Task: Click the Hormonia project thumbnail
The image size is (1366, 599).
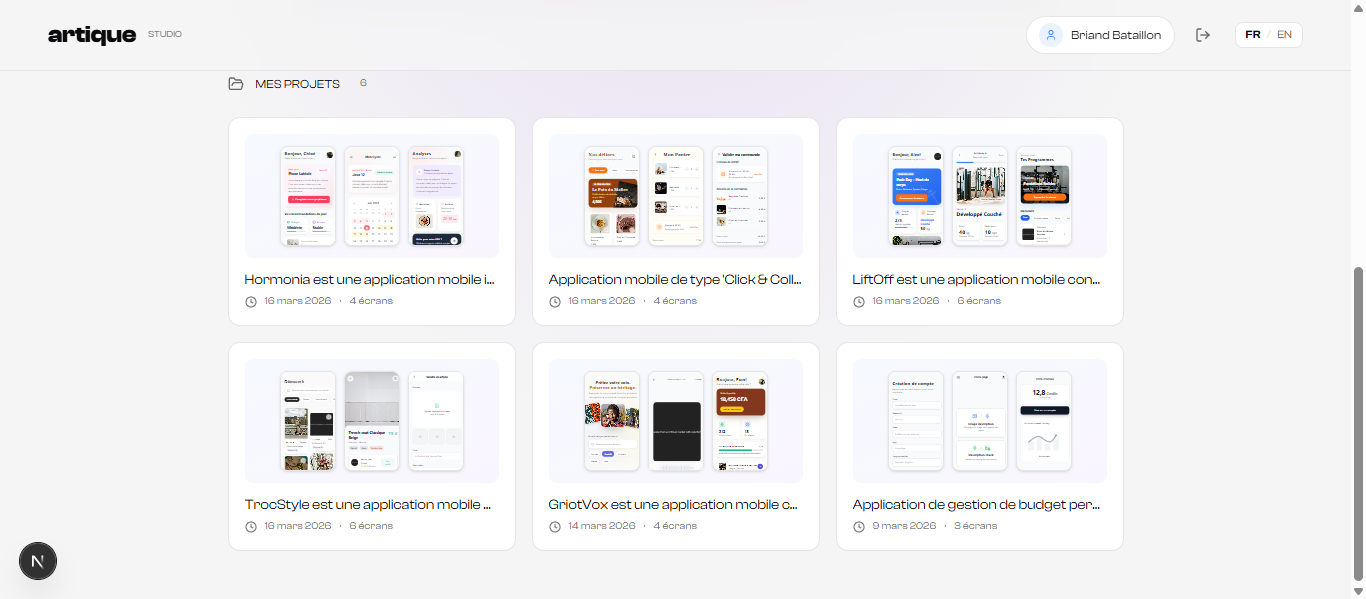Action: click(371, 196)
